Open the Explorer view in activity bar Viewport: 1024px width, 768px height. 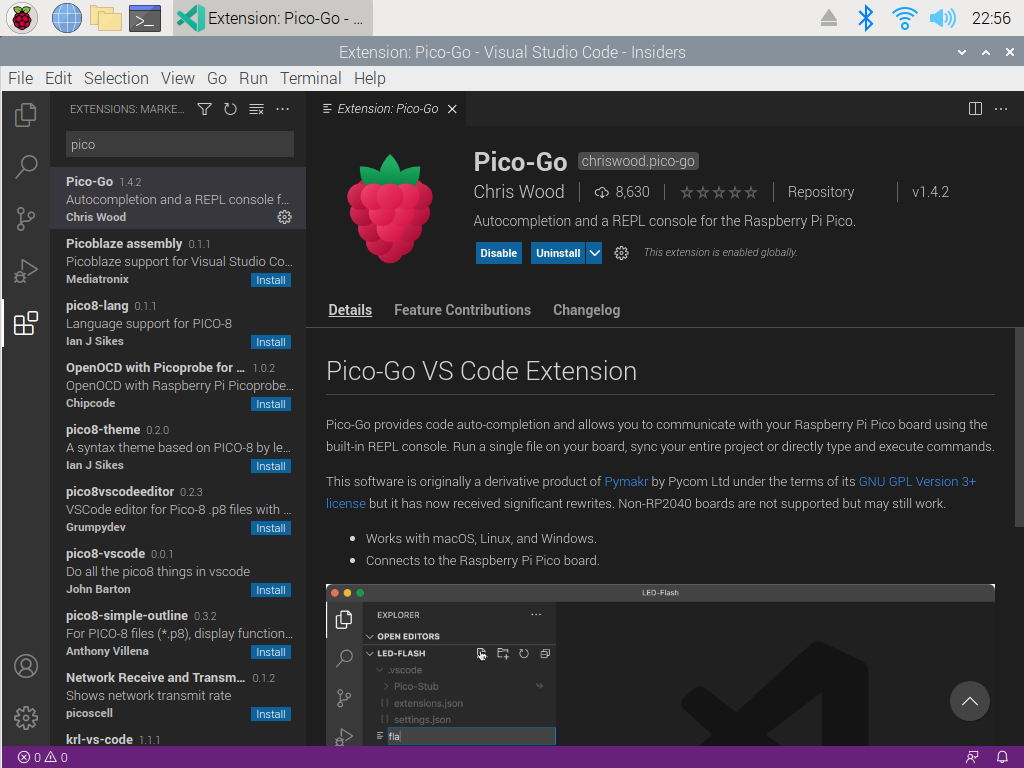[x=25, y=115]
